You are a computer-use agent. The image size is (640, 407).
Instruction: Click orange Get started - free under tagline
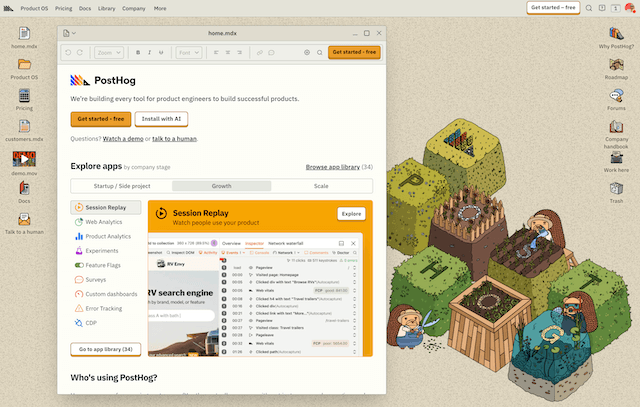[x=101, y=119]
